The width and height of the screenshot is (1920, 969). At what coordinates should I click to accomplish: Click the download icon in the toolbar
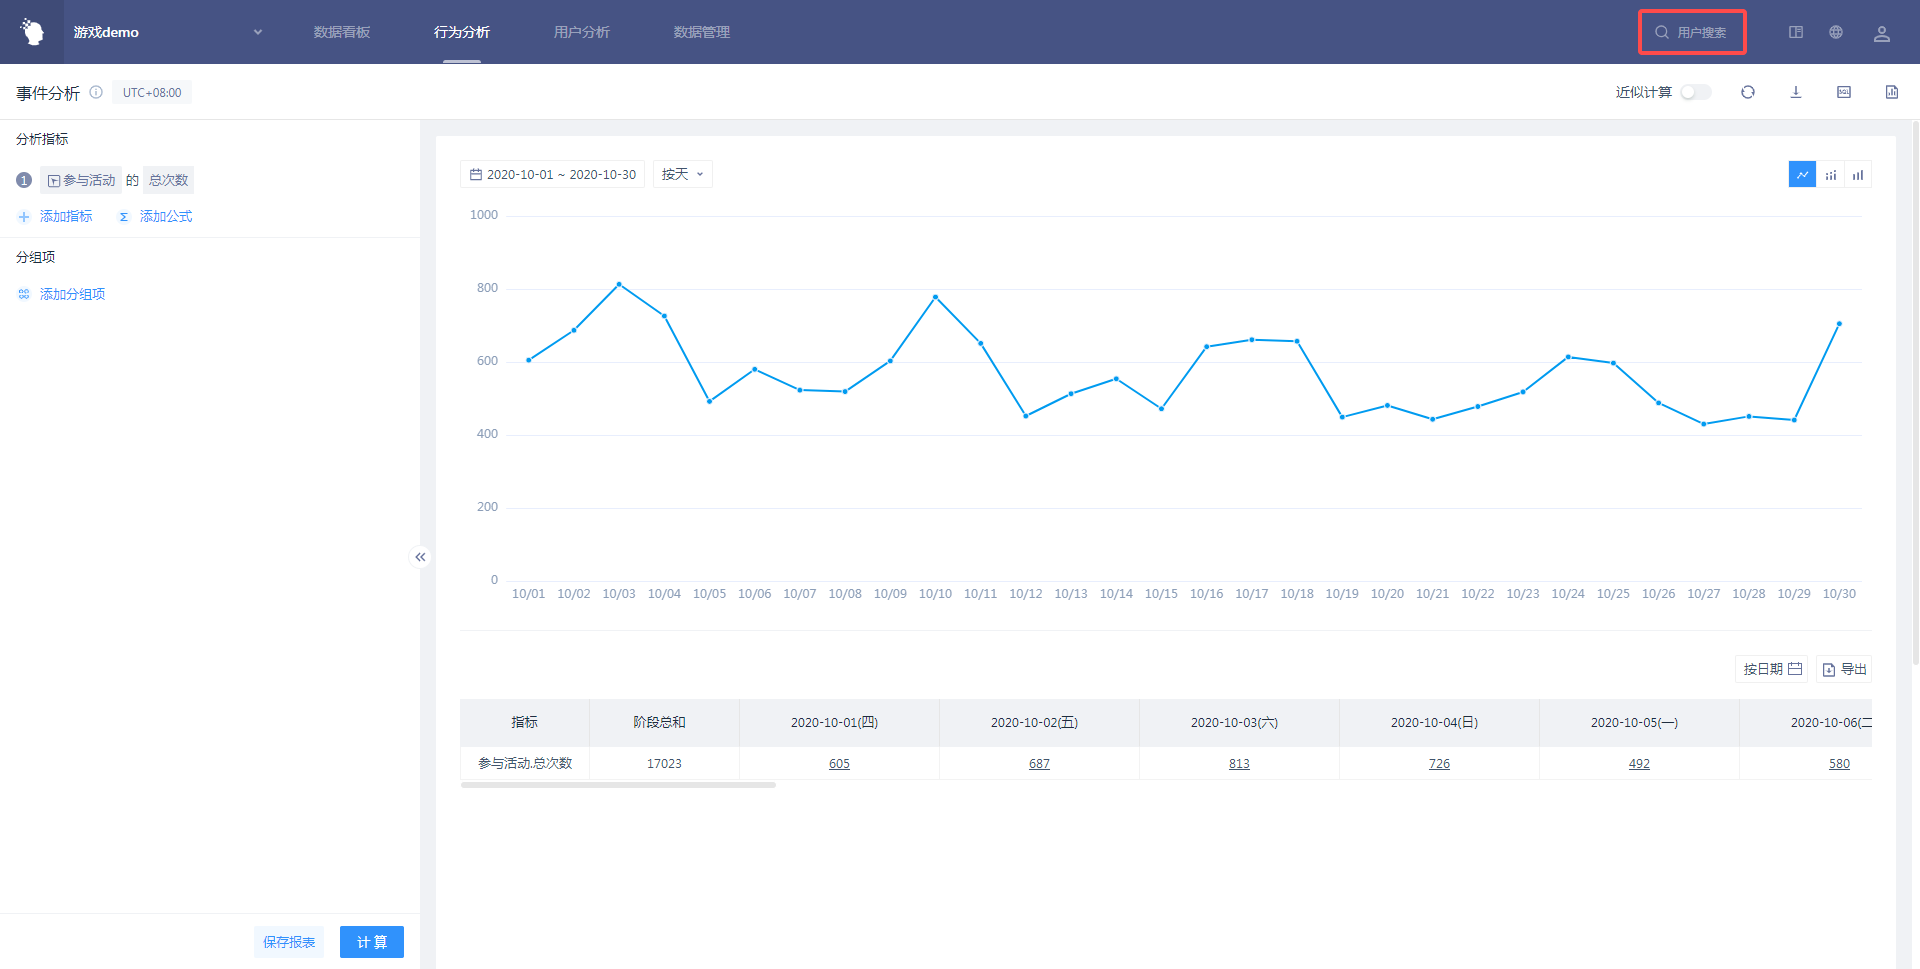[1795, 92]
